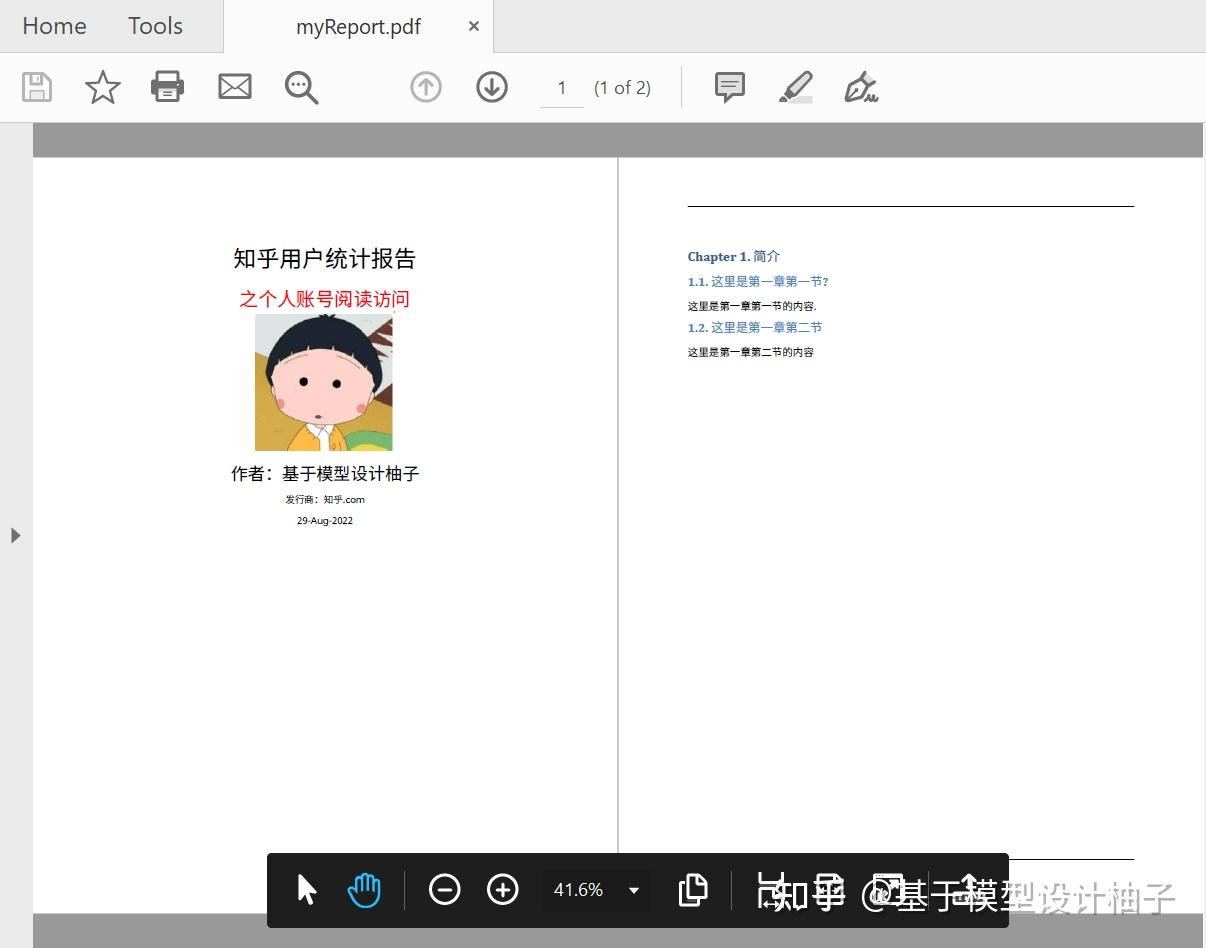The image size is (1206, 948).
Task: Save the file with the floppy disk icon
Action: [x=37, y=87]
